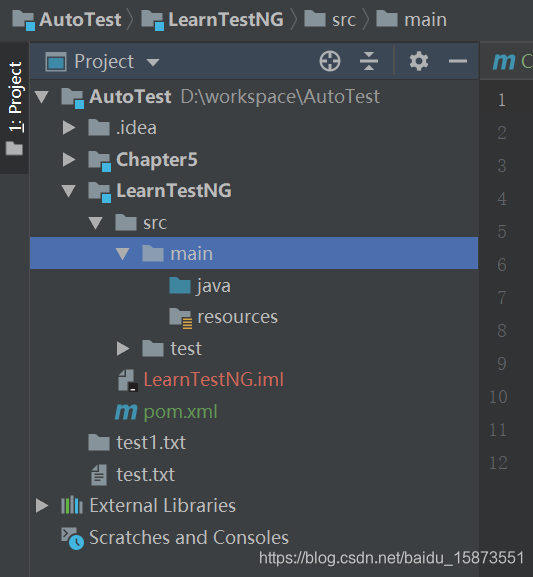Expand the Chapter5 module arrow
The height and width of the screenshot is (577, 533).
click(x=69, y=160)
